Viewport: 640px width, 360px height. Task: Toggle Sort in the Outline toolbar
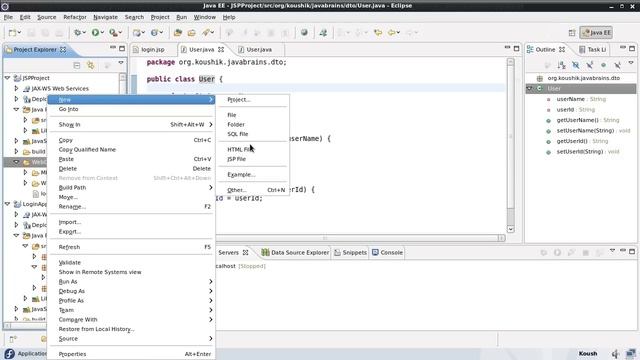tap(562, 65)
